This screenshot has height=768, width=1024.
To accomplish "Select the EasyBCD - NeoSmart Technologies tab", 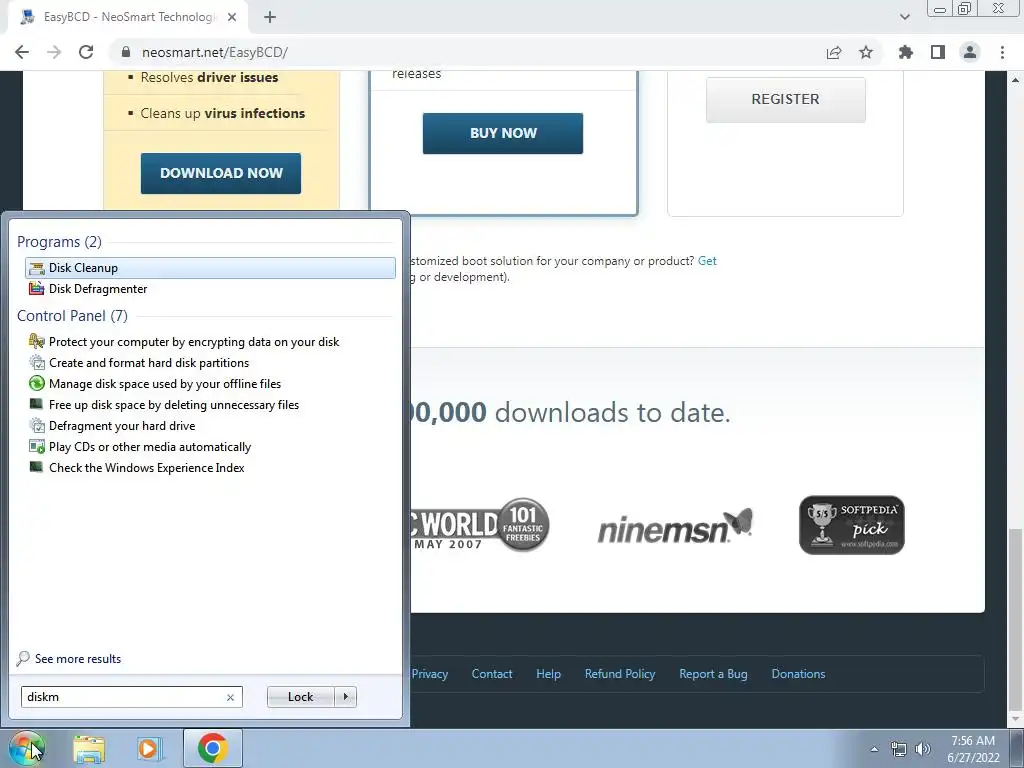I will click(x=128, y=17).
